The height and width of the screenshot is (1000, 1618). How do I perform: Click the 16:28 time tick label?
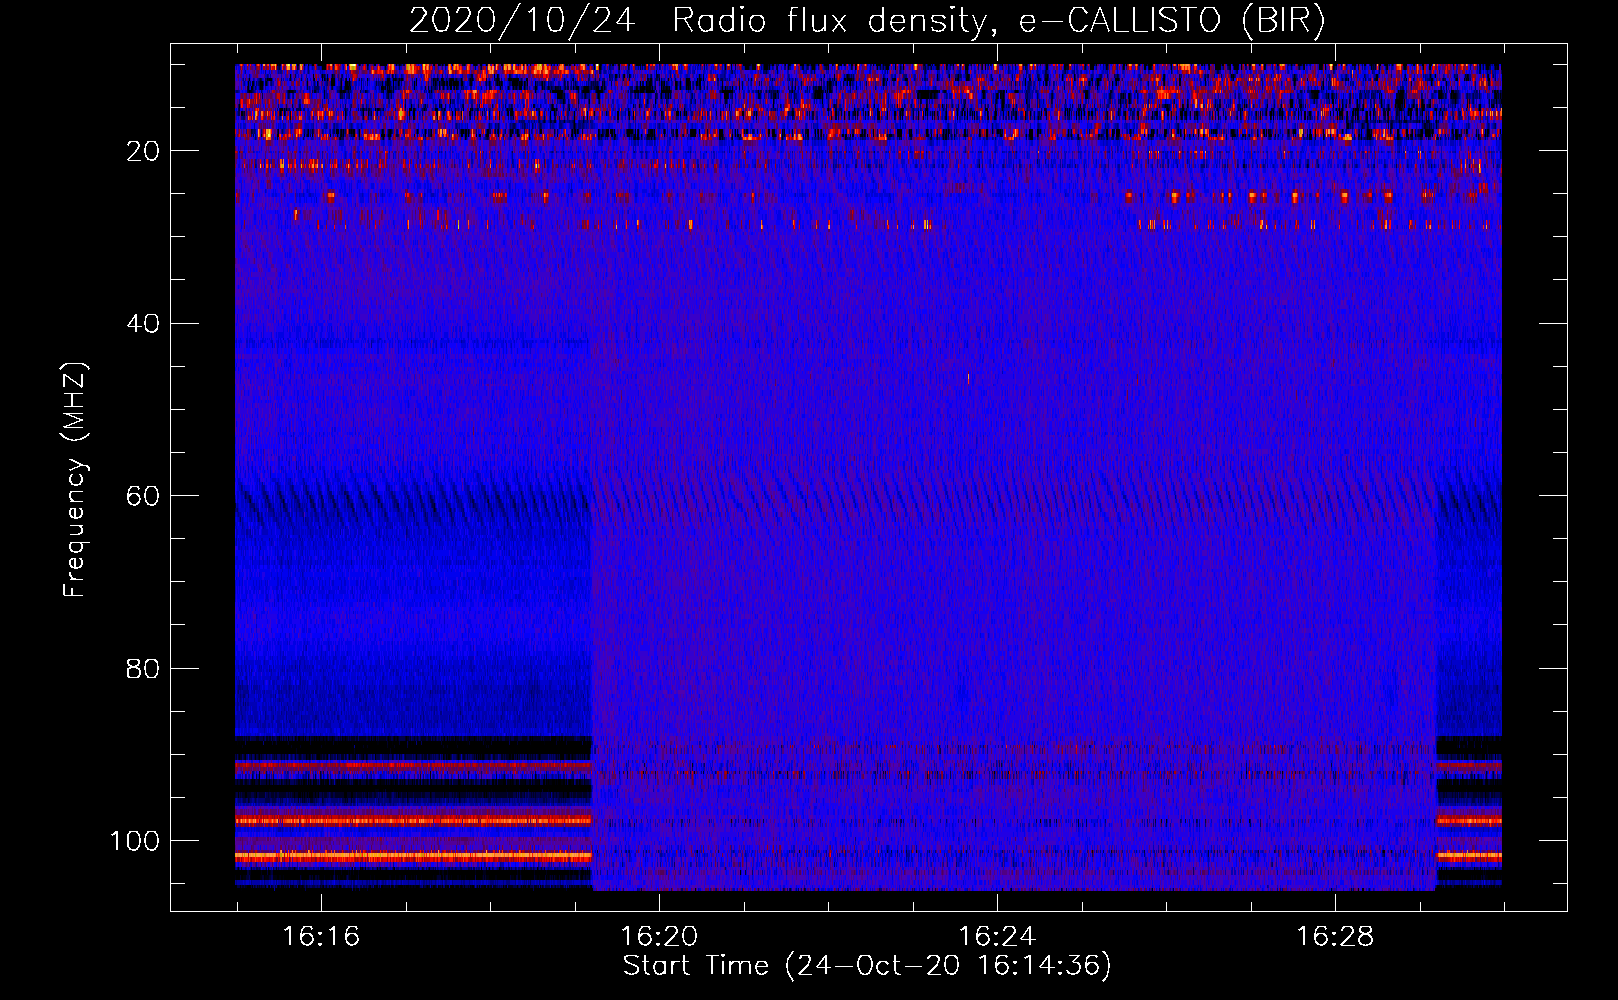pos(1335,937)
